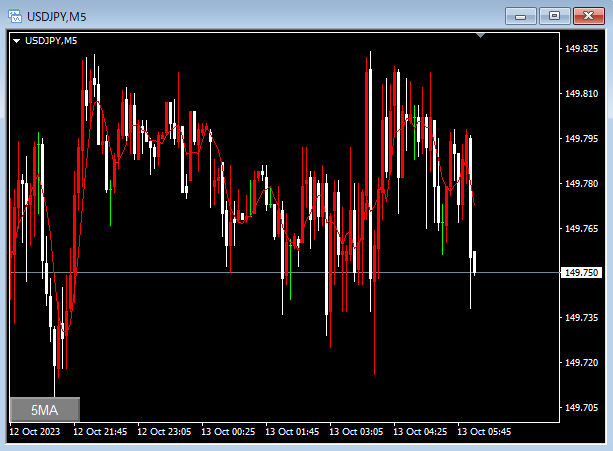Minimize the USDJPY,M5 chart window
The width and height of the screenshot is (613, 451).
[x=520, y=16]
